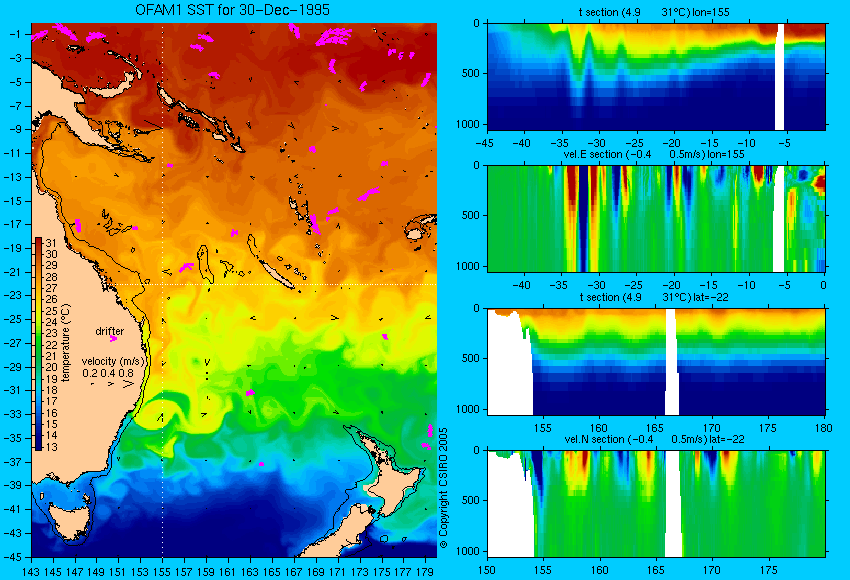Select the green 22 band on the colorbar
The image size is (850, 580).
coord(38,345)
